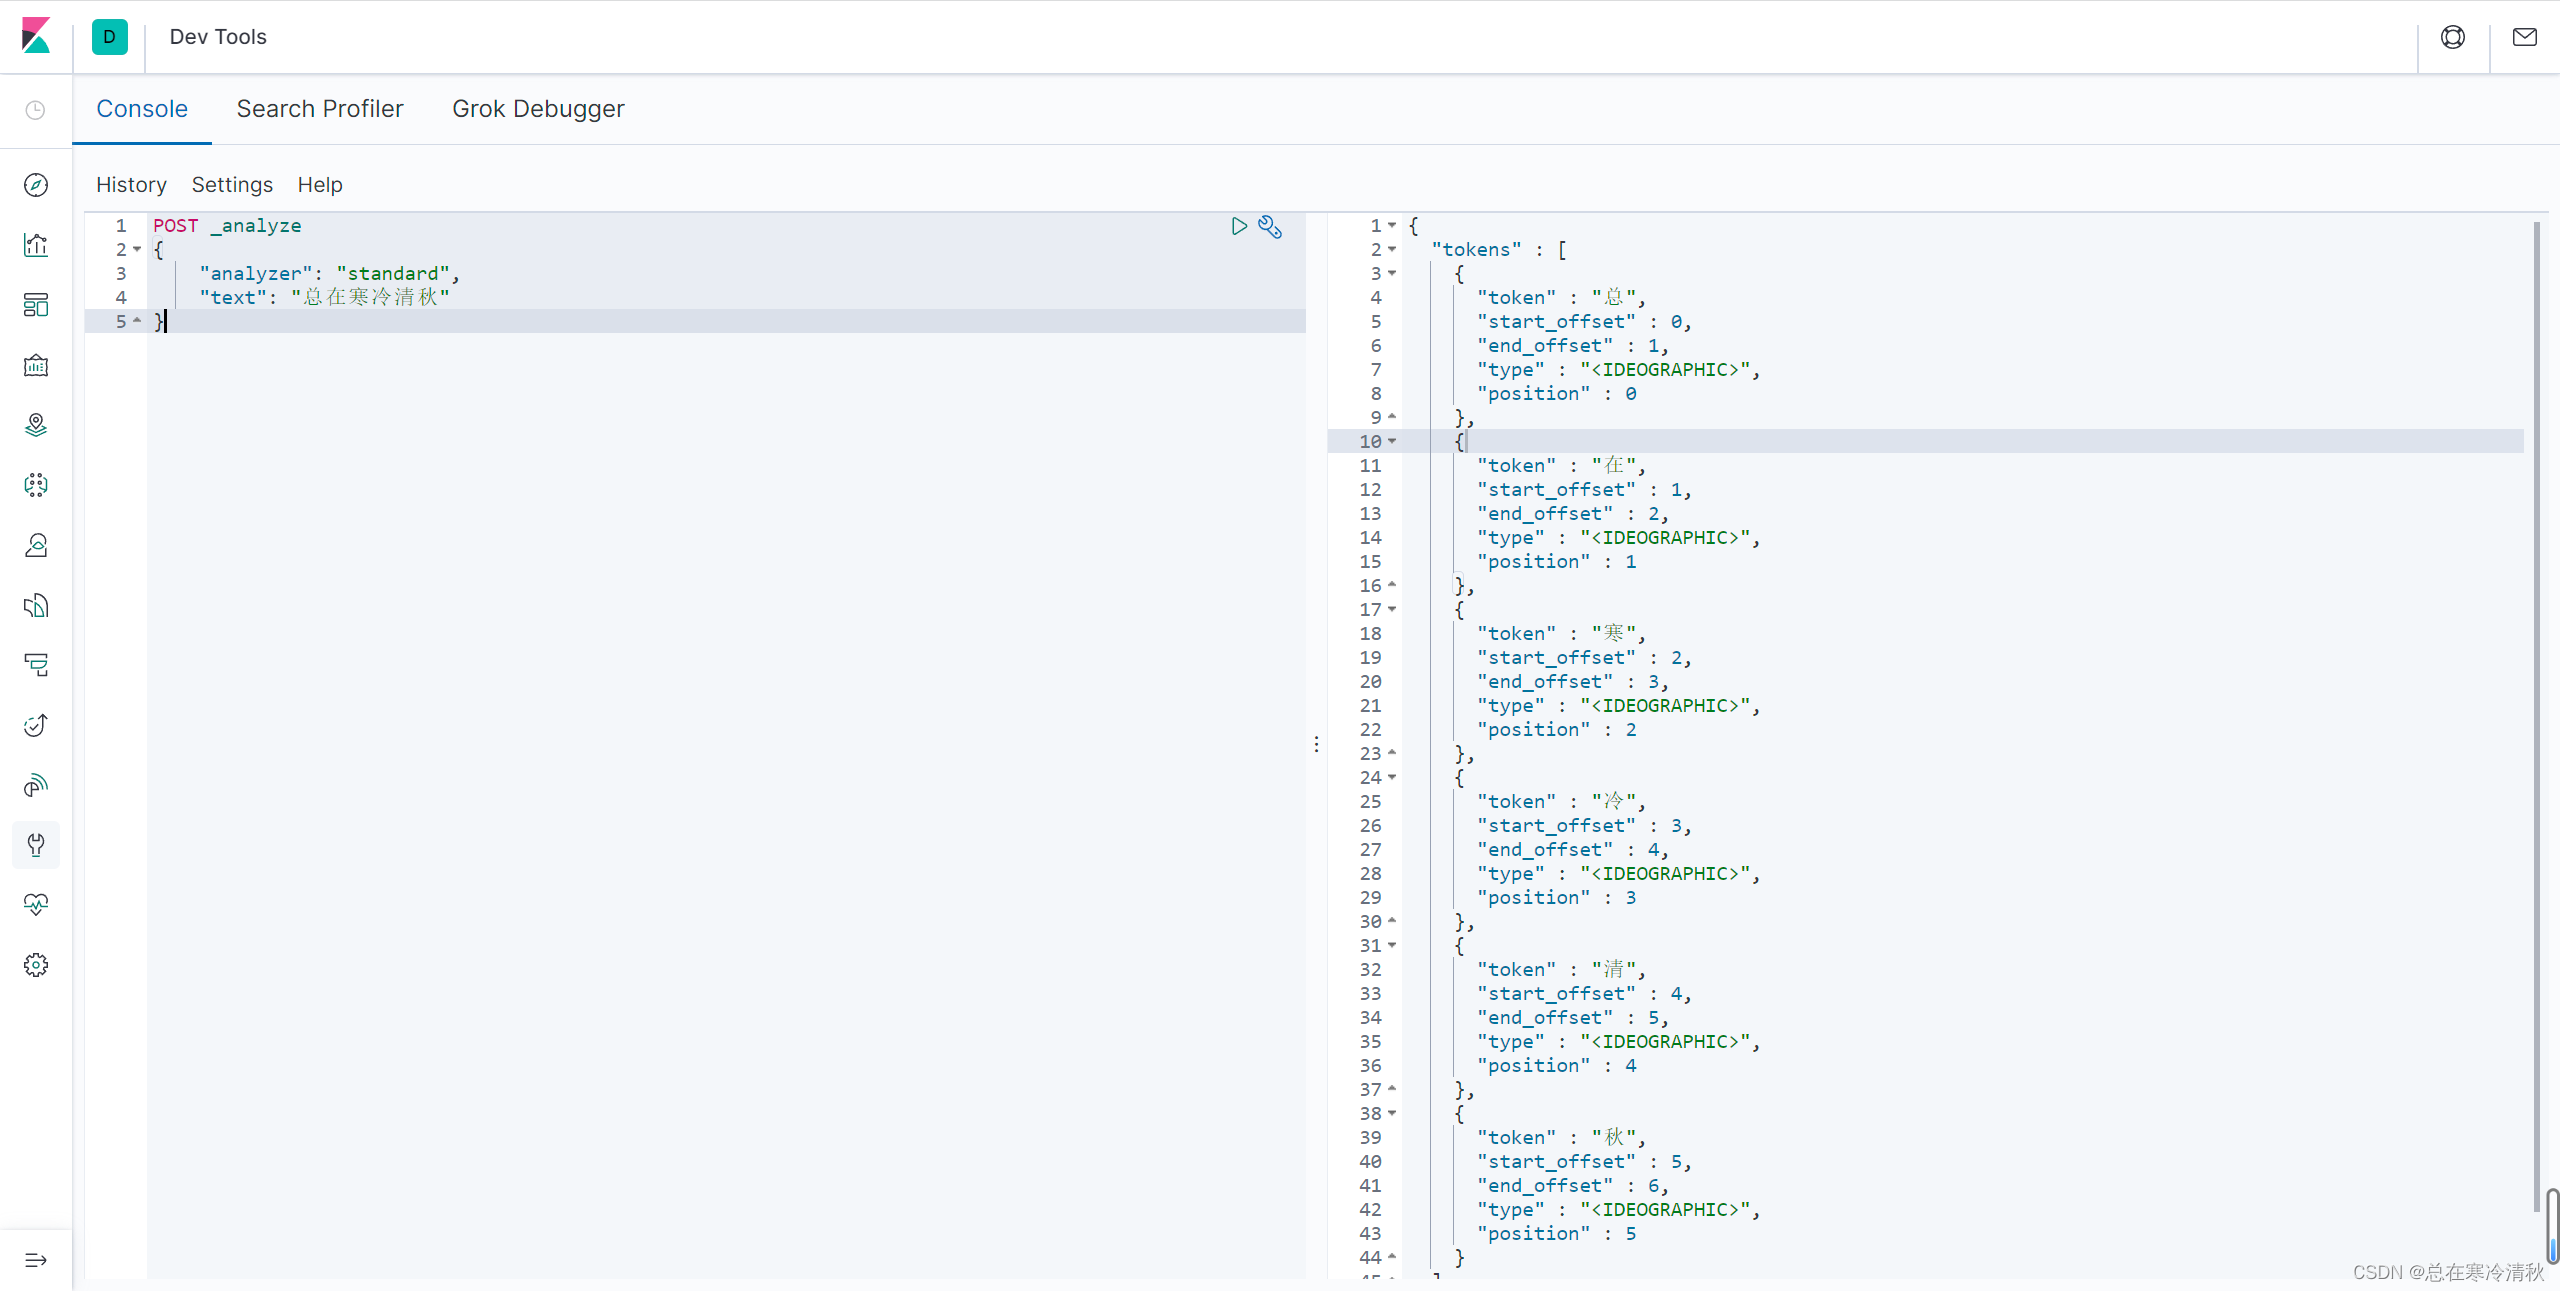Collapse output fold arrow at line 24
2560x1291 pixels.
click(1392, 777)
